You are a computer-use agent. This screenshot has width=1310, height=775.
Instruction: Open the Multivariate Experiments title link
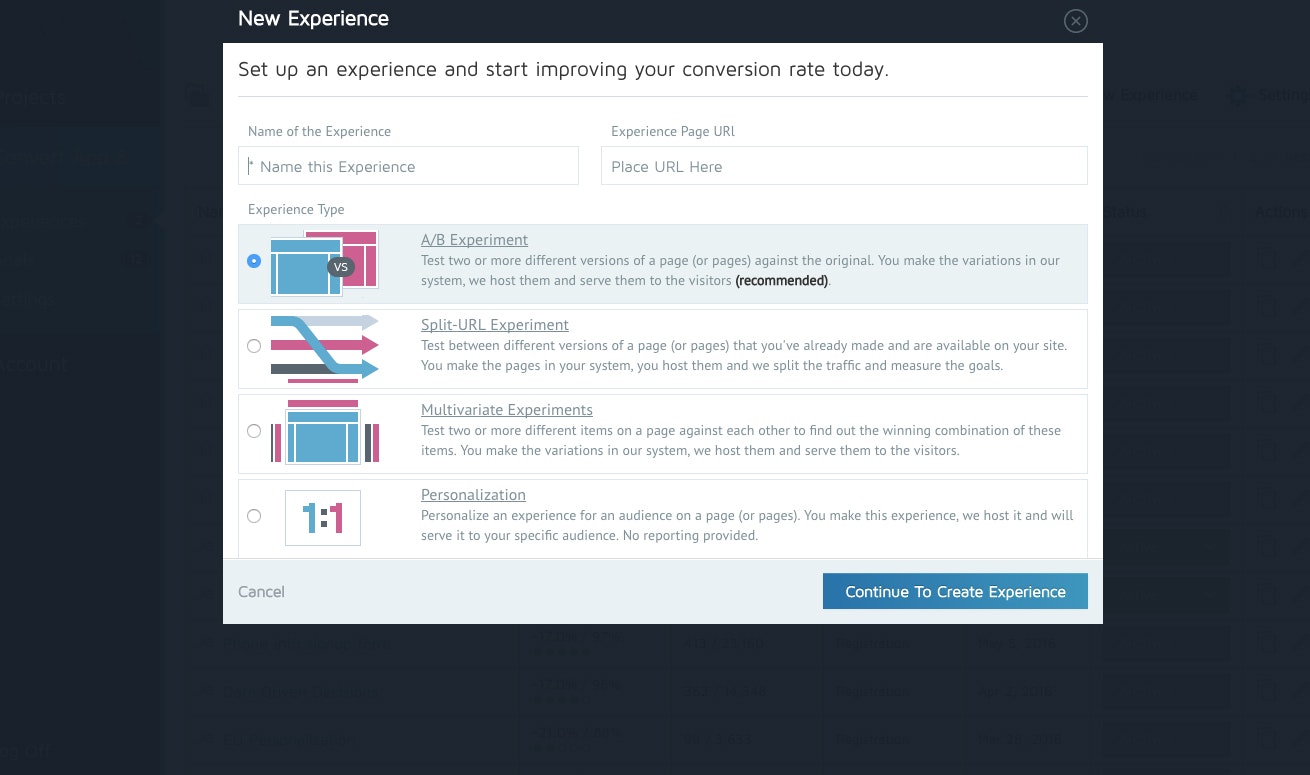[x=507, y=410]
